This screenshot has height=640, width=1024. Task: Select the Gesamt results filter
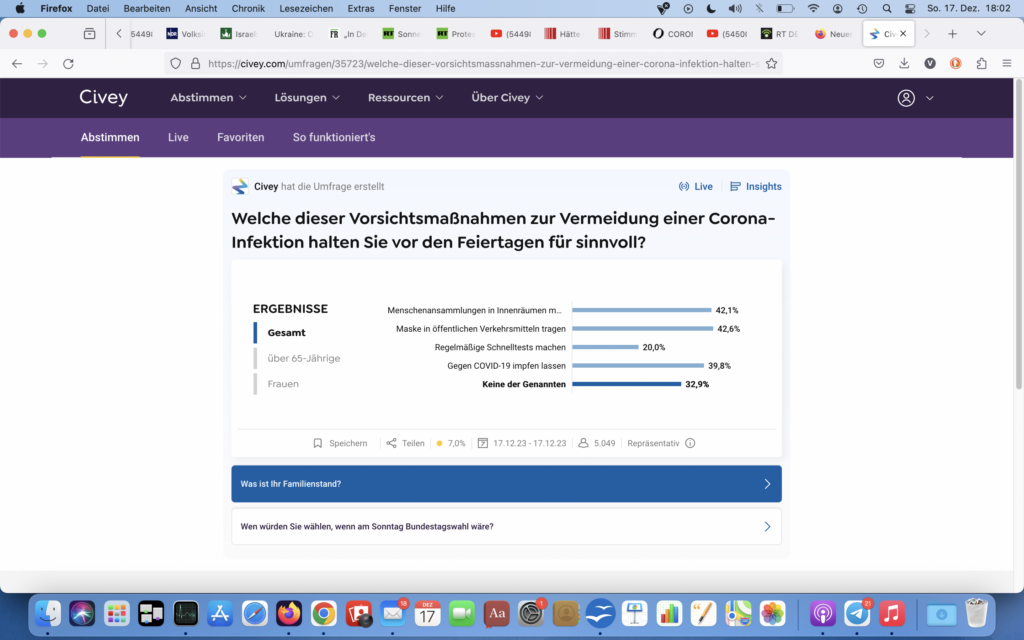[286, 332]
